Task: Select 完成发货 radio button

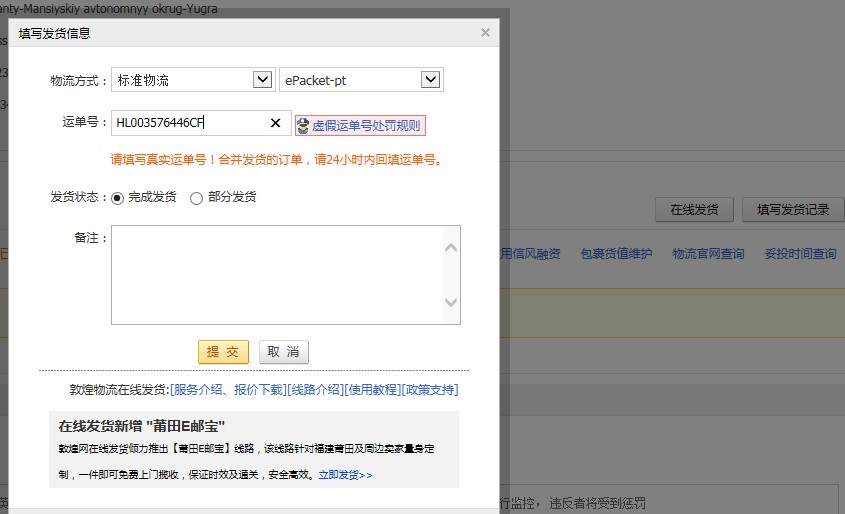Action: (x=117, y=198)
